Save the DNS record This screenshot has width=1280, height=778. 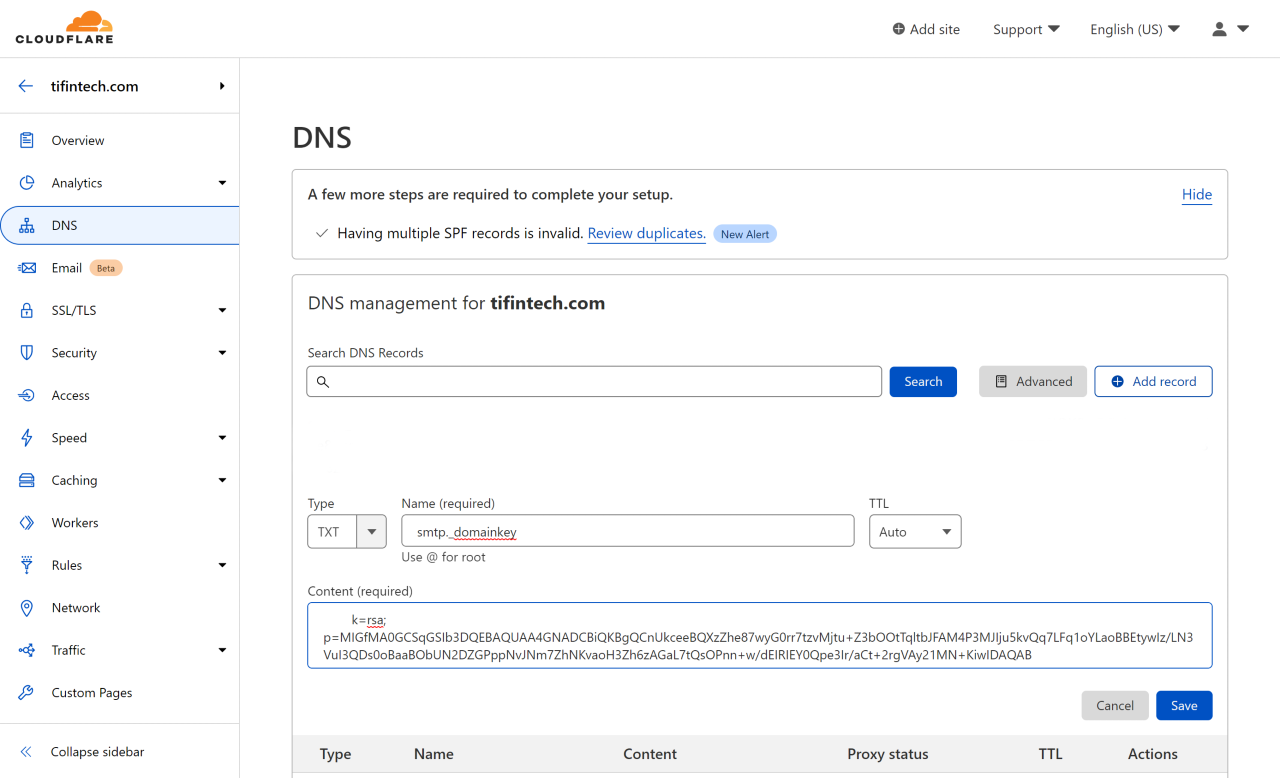(x=1184, y=706)
